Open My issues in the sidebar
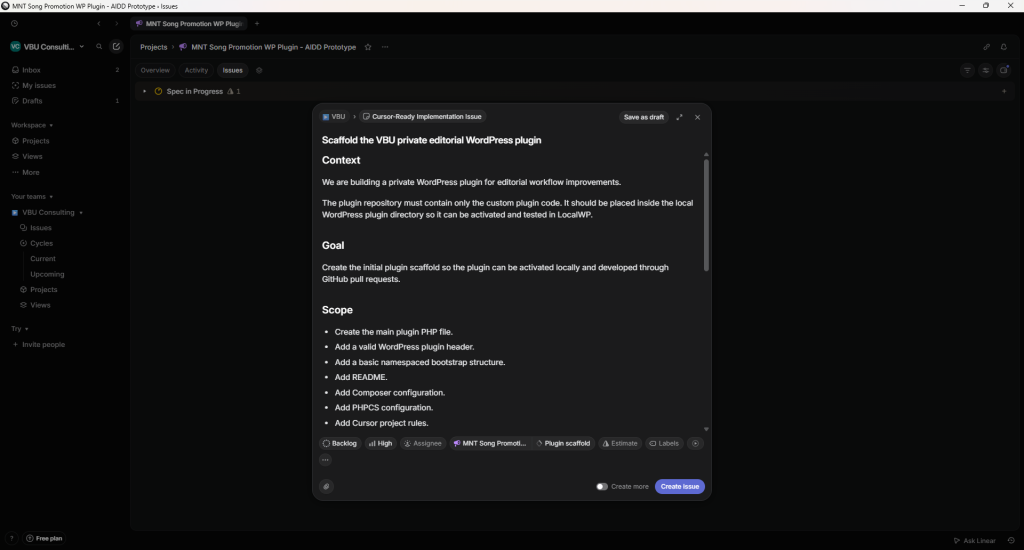Screen dimensions: 1024x550 (65, 86)
